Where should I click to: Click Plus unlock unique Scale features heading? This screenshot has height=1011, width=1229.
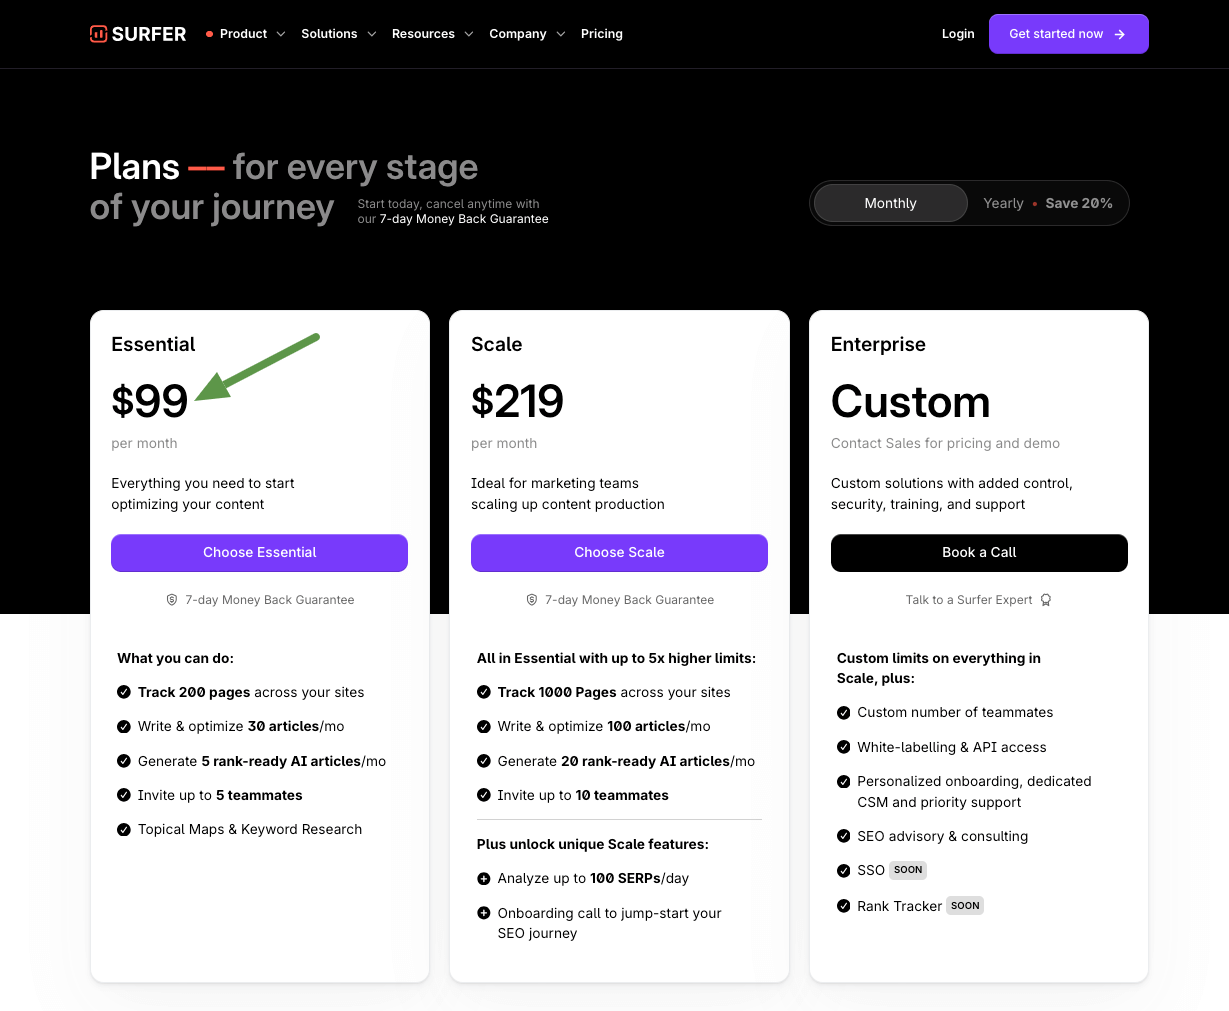coord(593,844)
